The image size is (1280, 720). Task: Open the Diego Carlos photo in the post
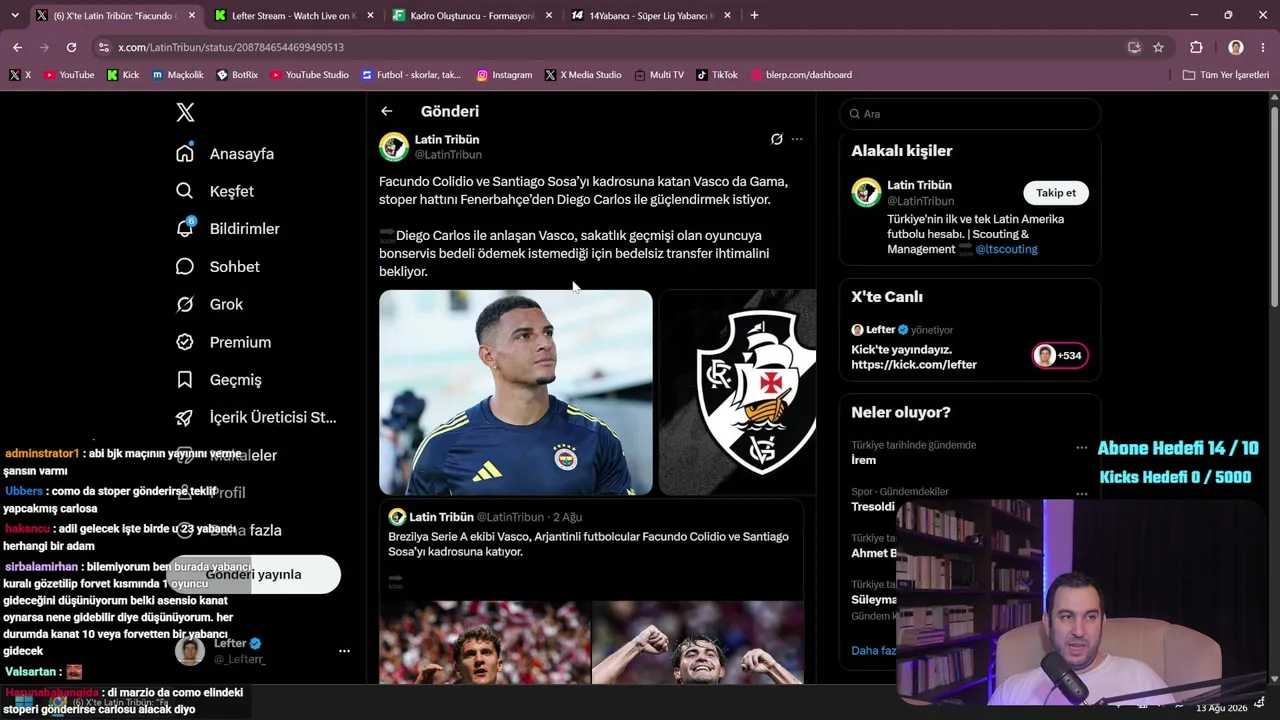(x=516, y=392)
